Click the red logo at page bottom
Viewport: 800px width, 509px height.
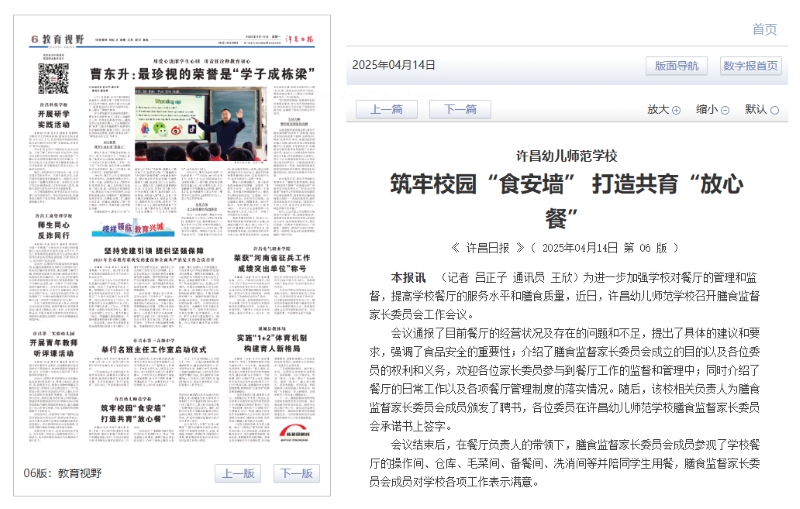click(294, 432)
